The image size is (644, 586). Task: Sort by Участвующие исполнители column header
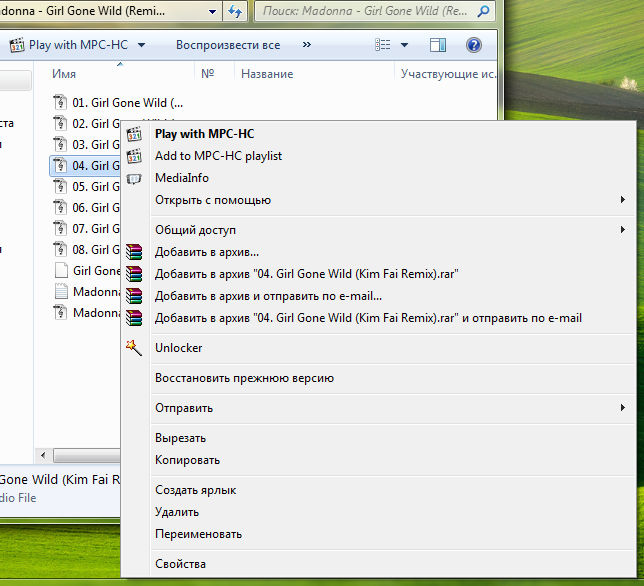coord(448,74)
